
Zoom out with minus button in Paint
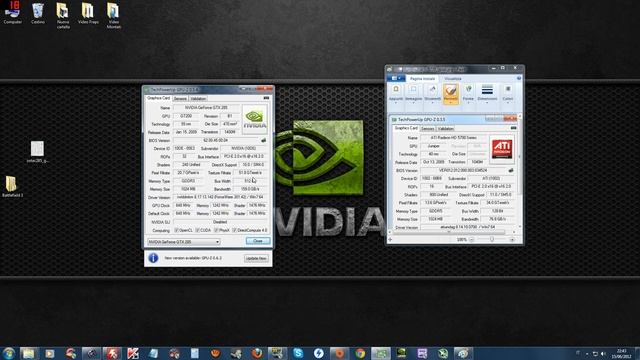pyautogui.click(x=471, y=240)
